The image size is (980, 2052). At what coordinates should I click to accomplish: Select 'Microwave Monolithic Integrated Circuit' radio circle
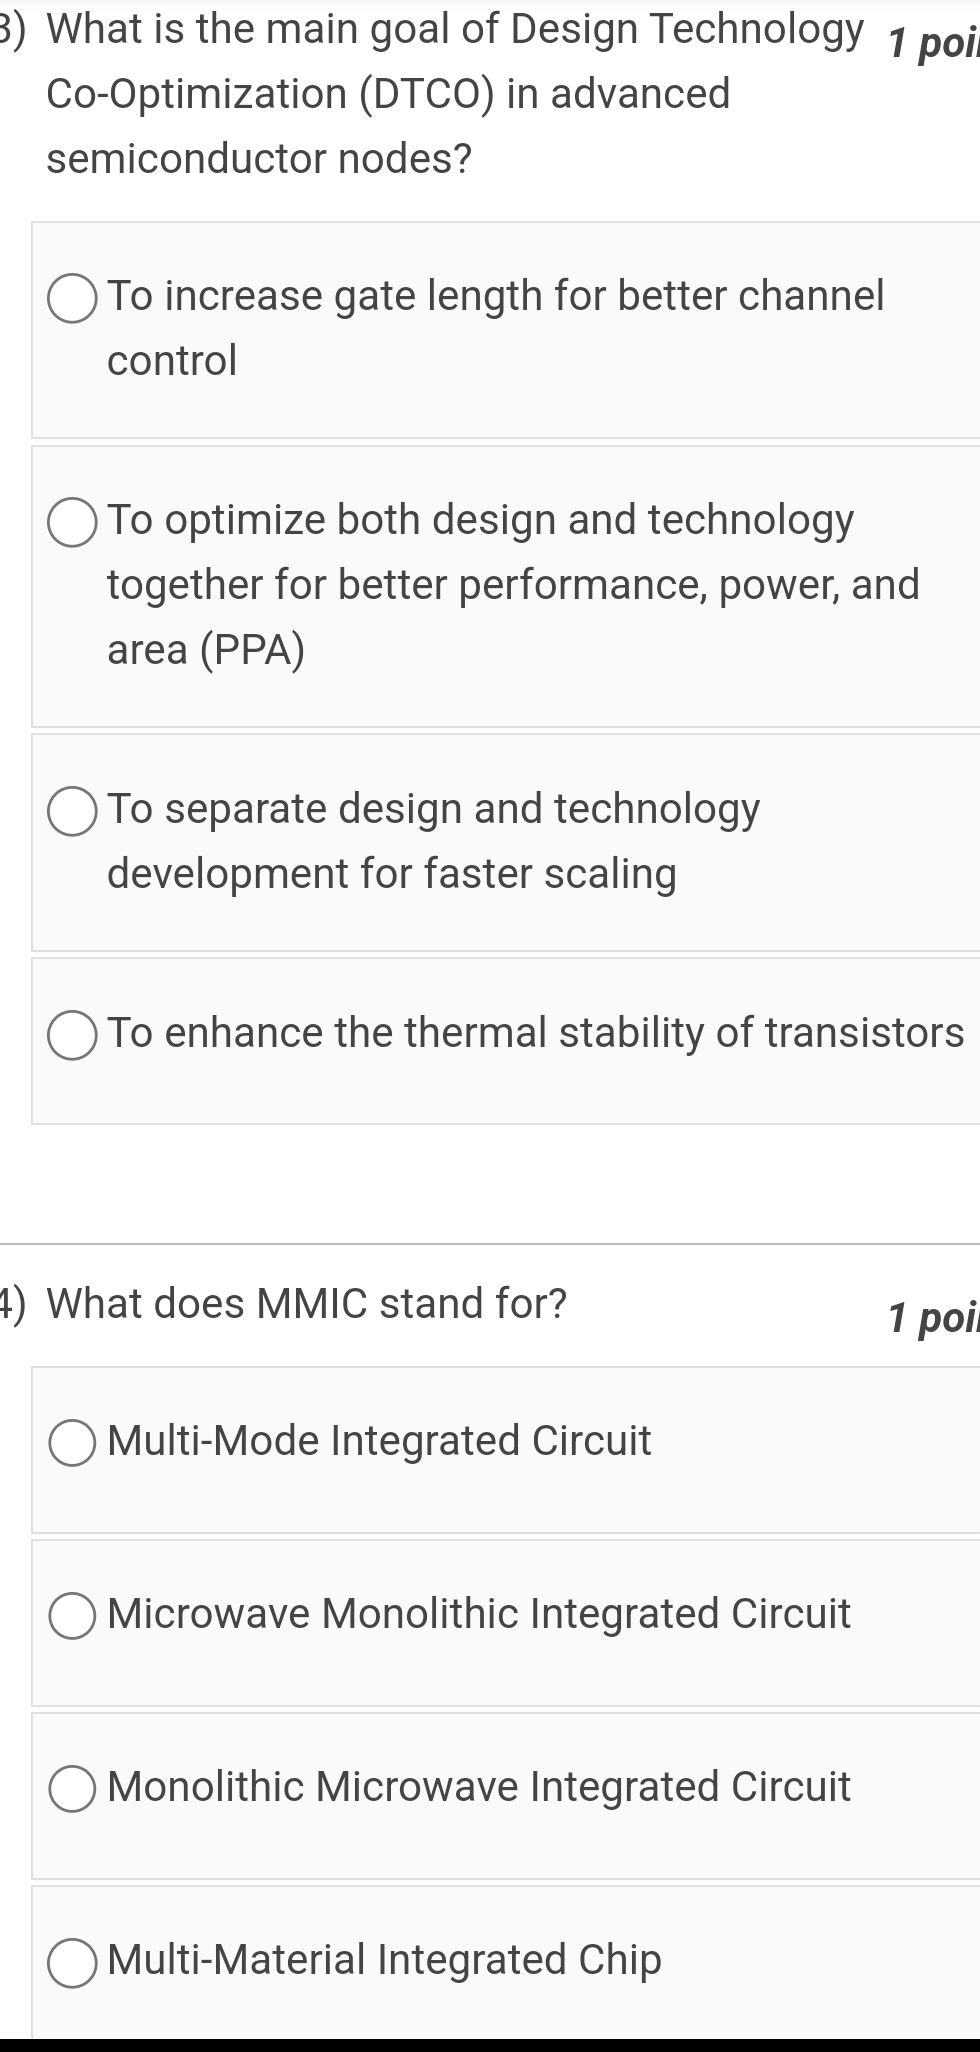pyautogui.click(x=72, y=1615)
